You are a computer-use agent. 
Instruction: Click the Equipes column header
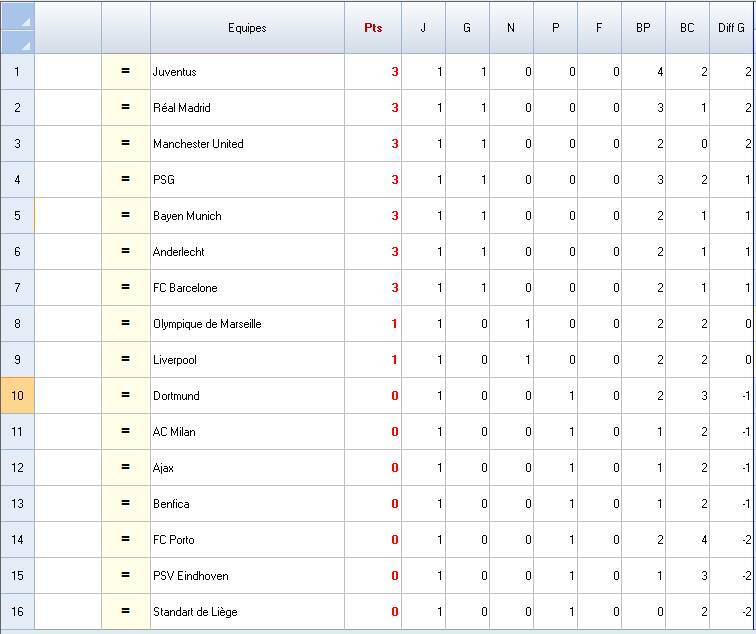click(x=247, y=28)
